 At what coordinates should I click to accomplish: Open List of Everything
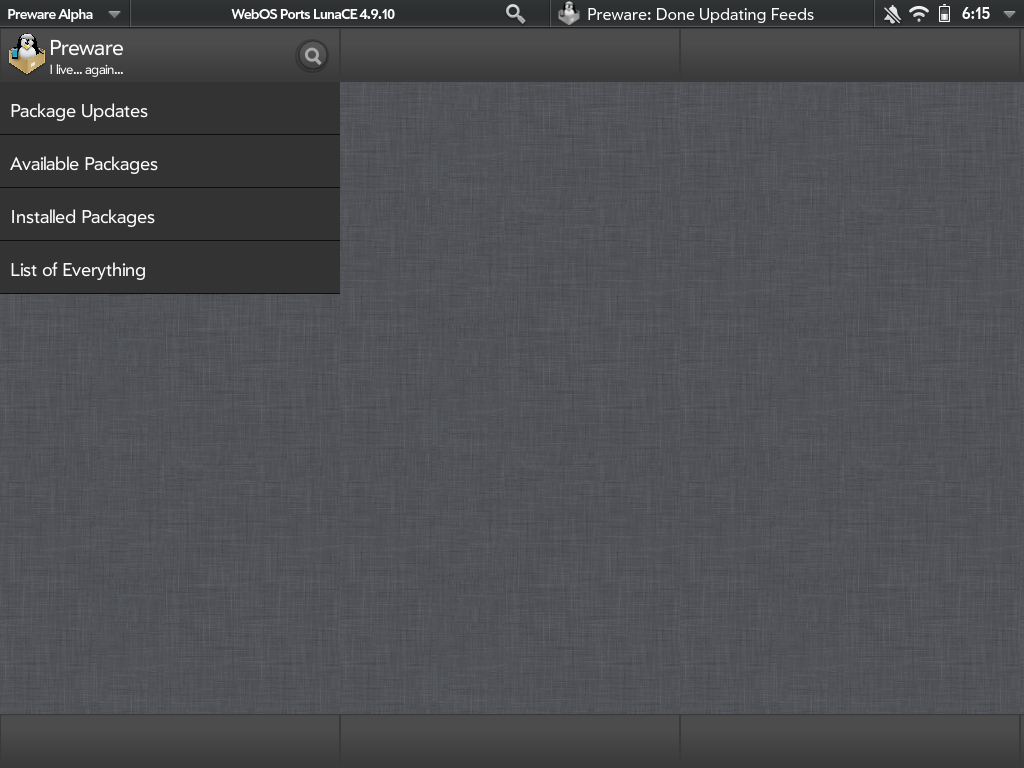tap(170, 268)
